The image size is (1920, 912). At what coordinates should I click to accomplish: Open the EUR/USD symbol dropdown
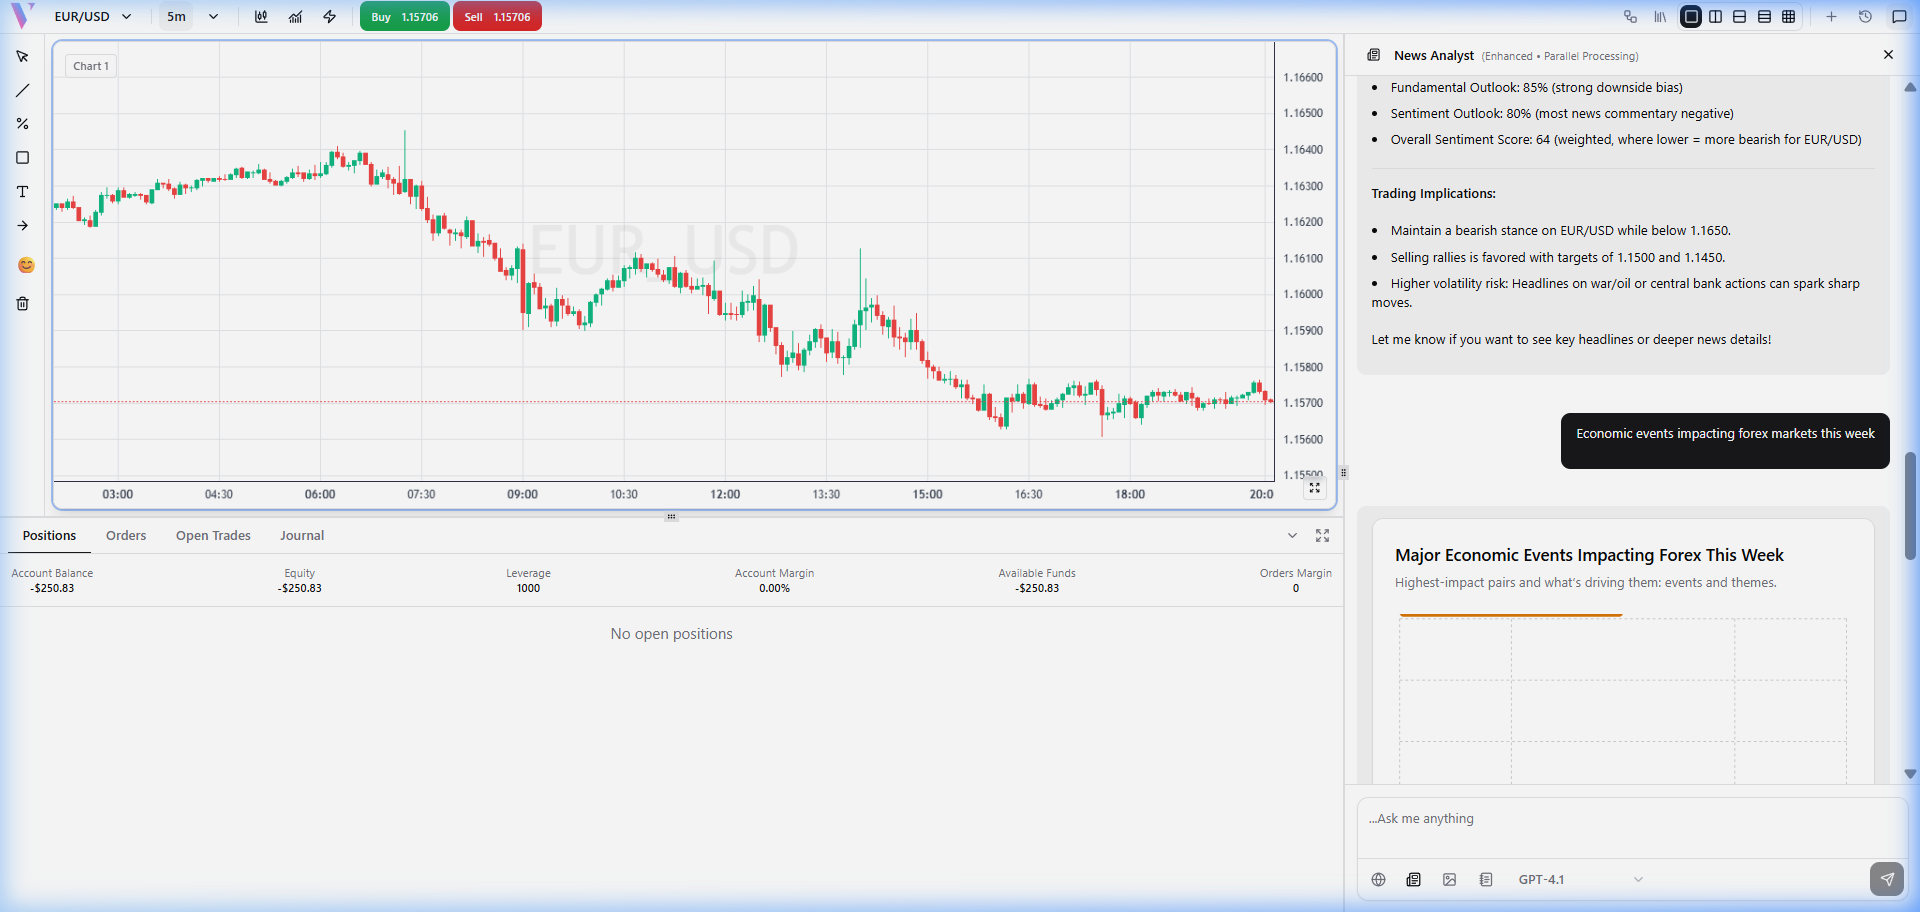(x=93, y=17)
